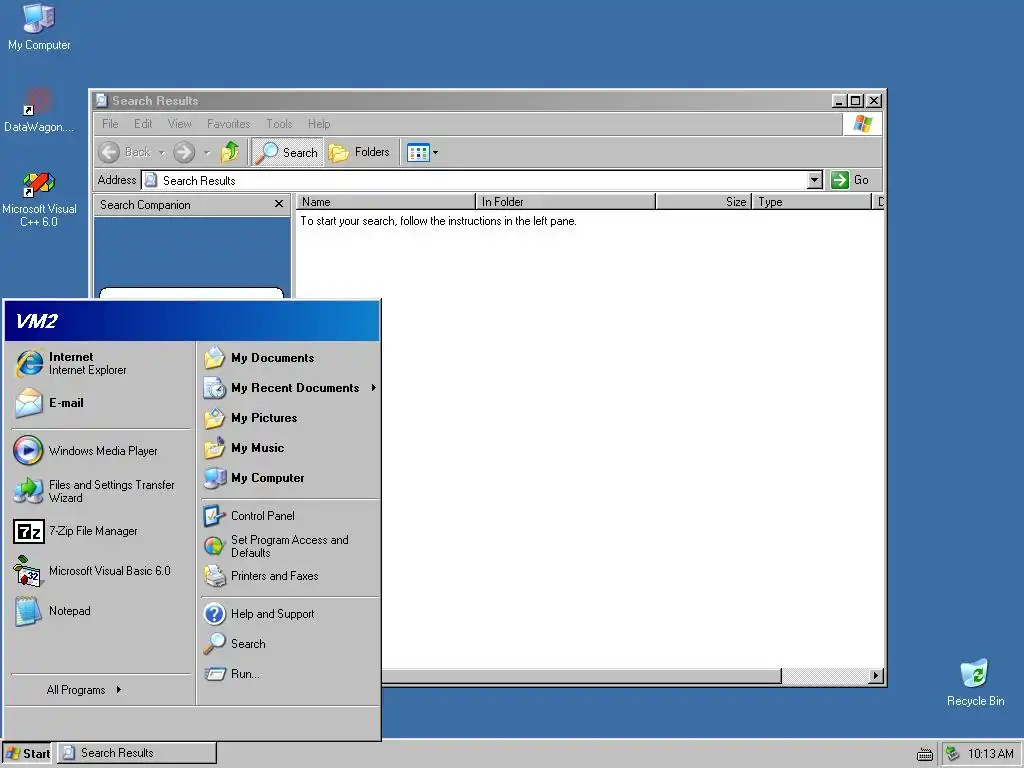Click the horizontal scrollbar thumb
Screen dimensions: 1024x768
(x=581, y=676)
